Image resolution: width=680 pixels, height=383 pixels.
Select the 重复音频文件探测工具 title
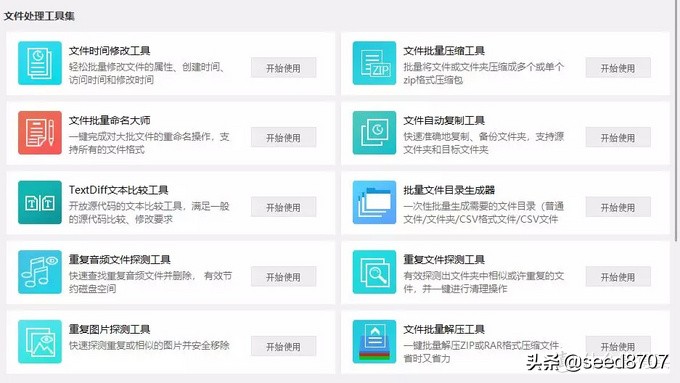[119, 259]
